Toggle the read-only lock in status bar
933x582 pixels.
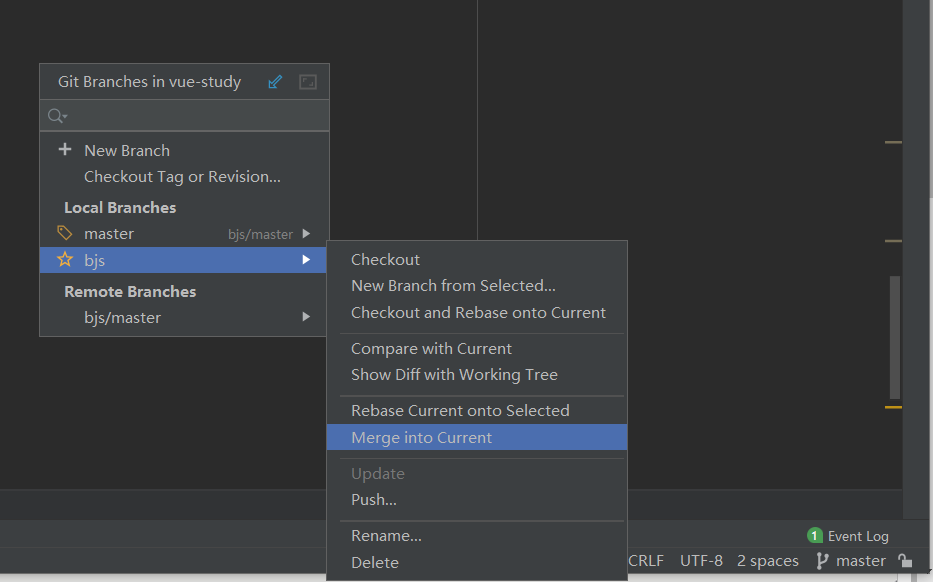point(904,561)
